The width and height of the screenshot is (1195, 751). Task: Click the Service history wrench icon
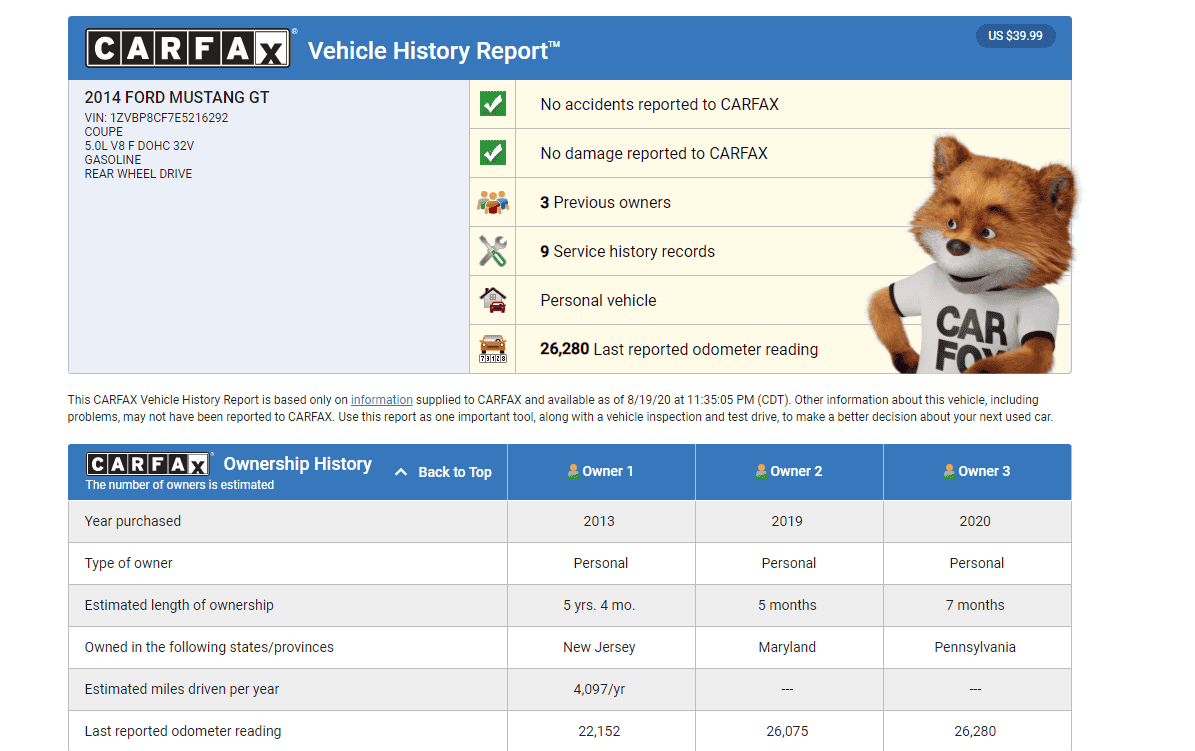(492, 251)
